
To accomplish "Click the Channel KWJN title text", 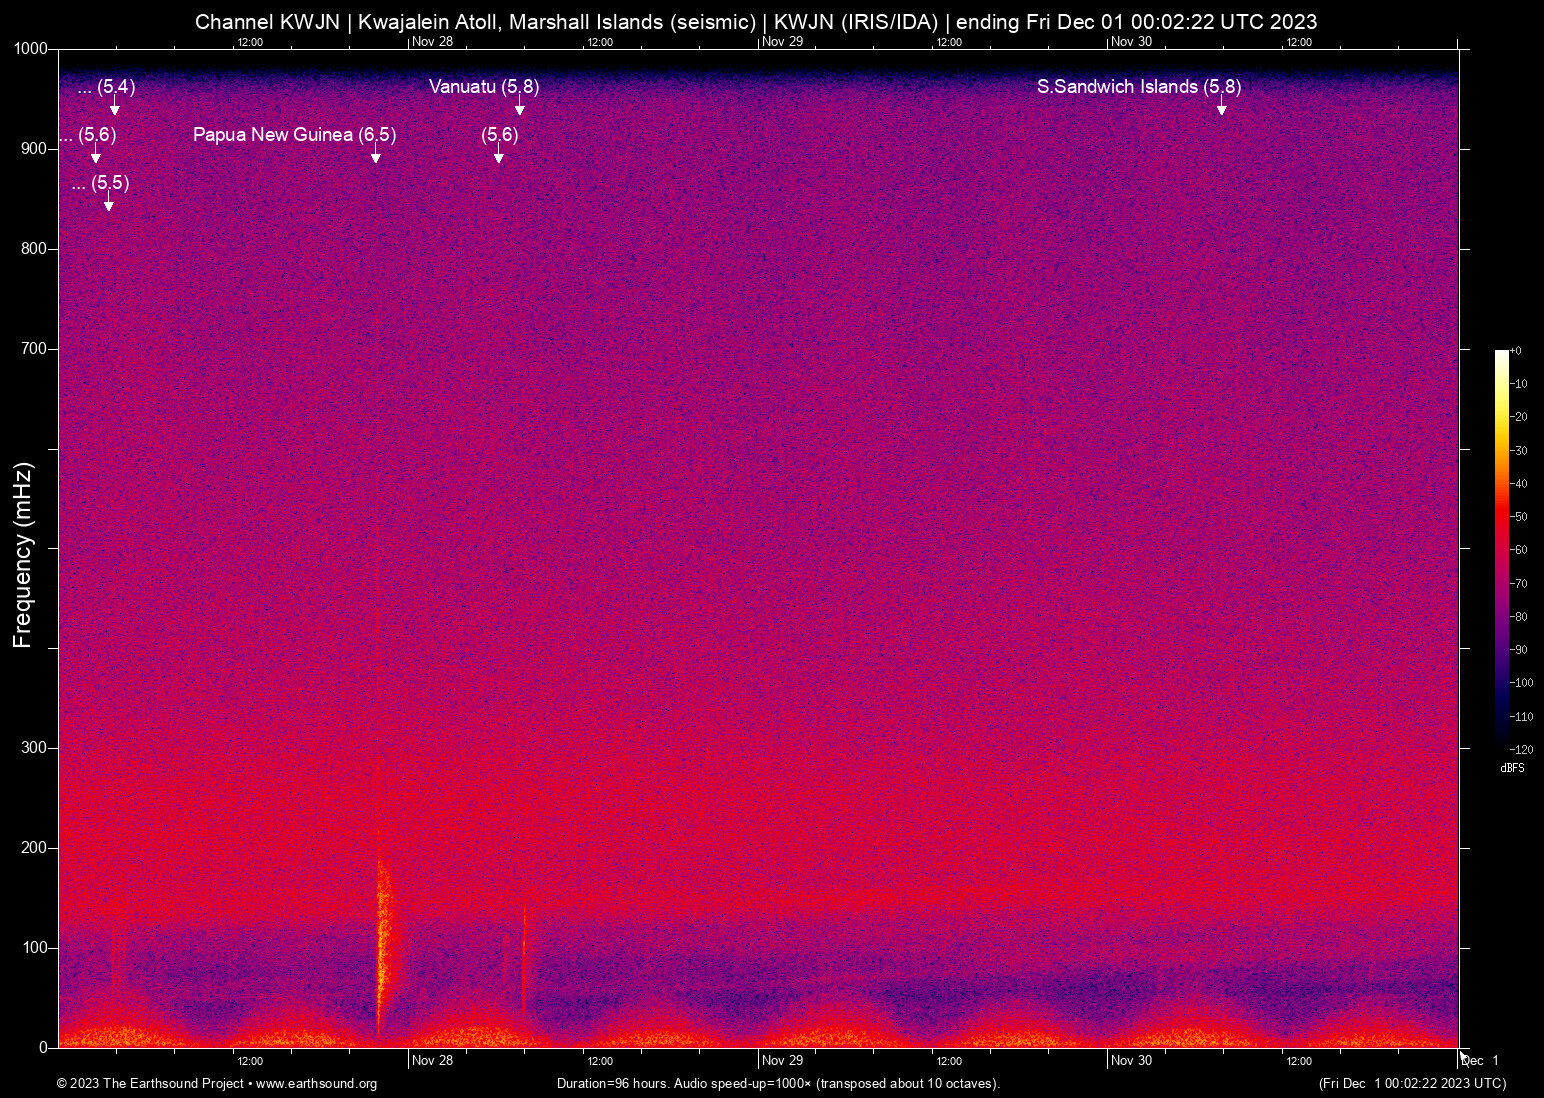I will coord(265,21).
